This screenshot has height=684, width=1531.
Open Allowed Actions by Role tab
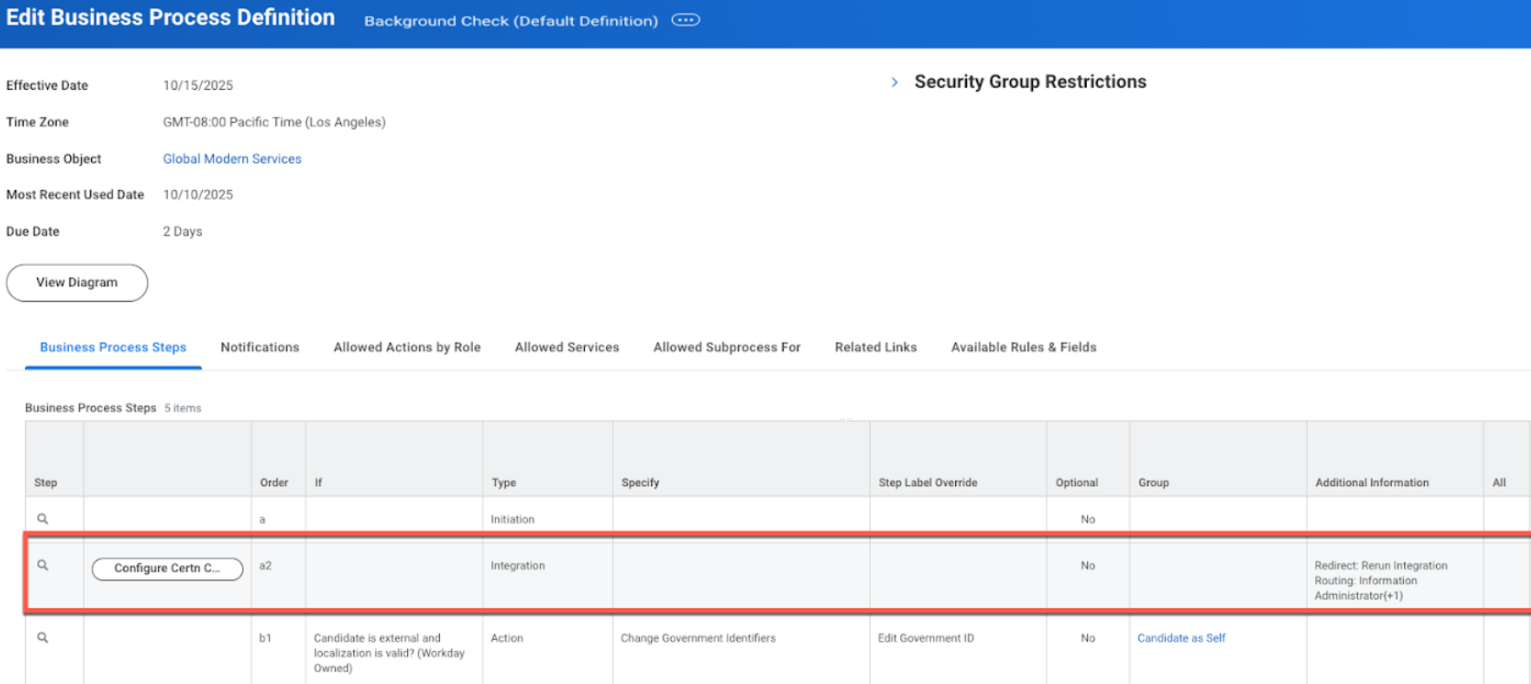click(407, 347)
